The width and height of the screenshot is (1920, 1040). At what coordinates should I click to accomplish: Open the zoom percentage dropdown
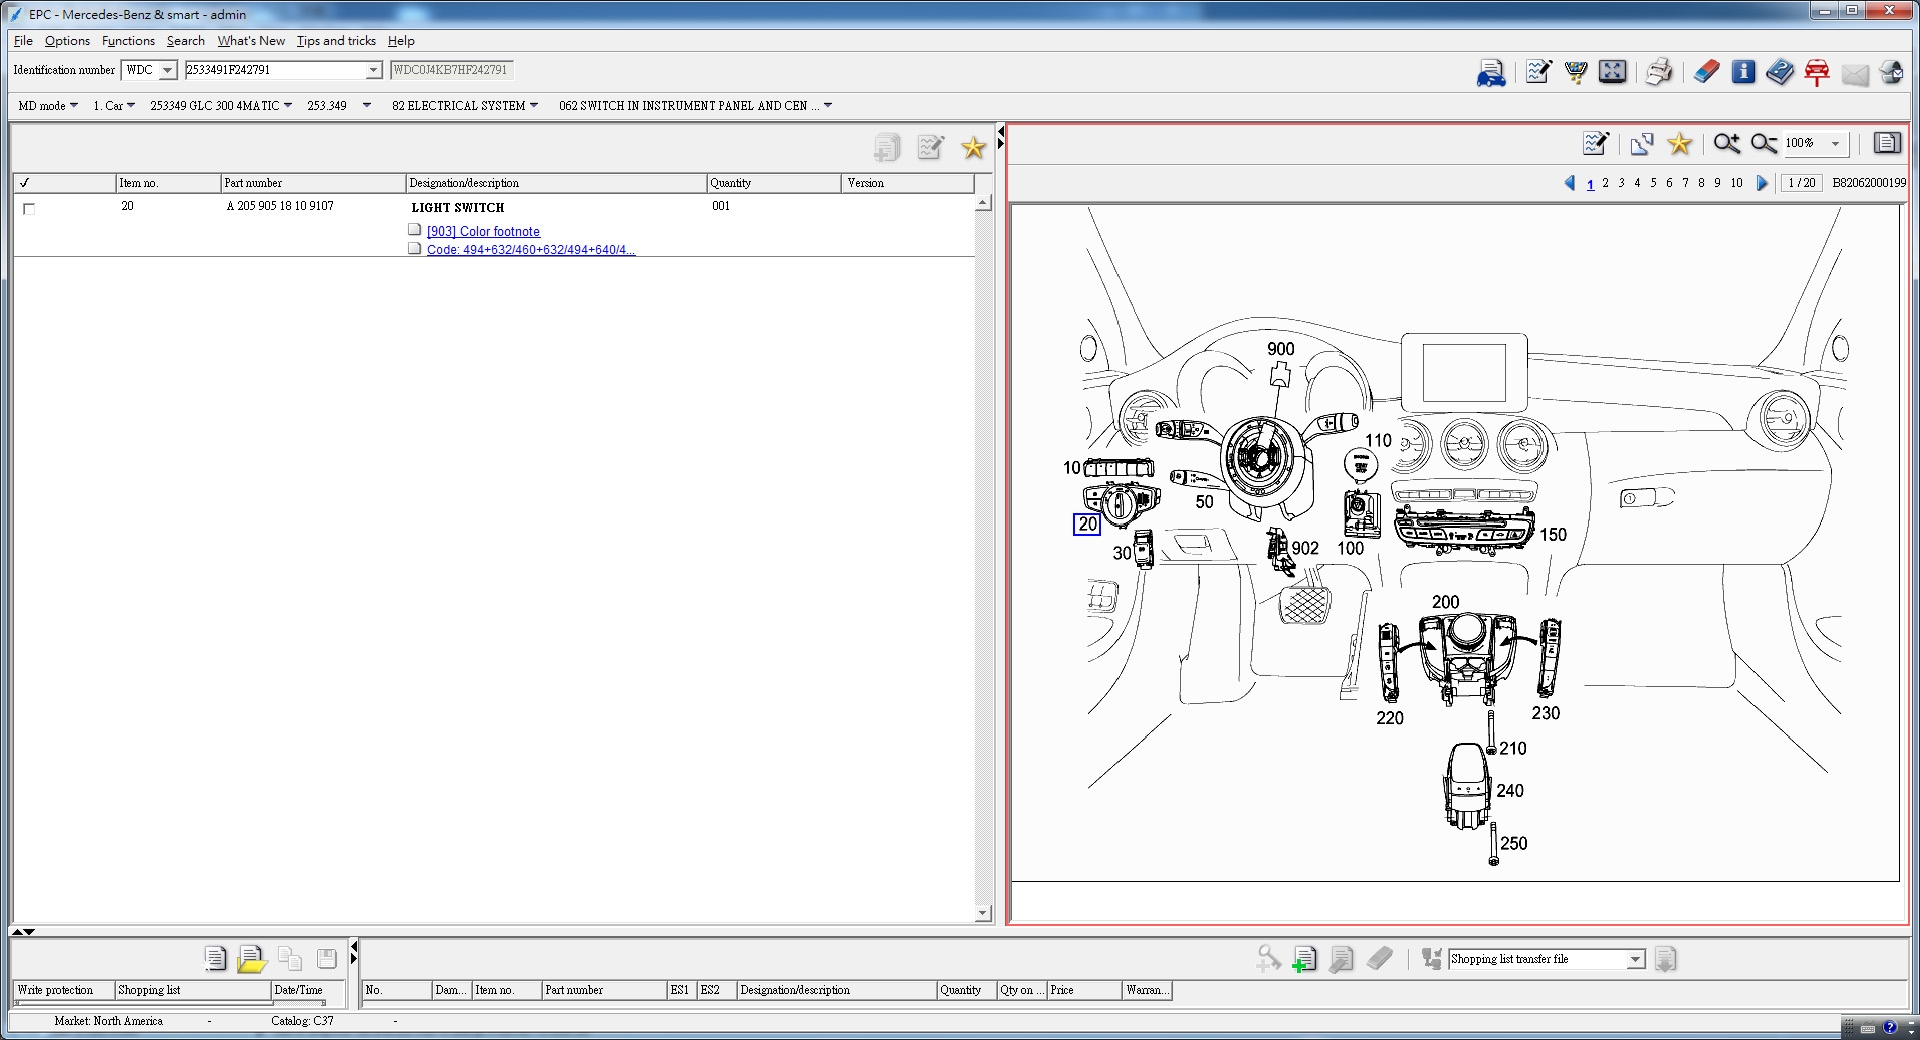pyautogui.click(x=1835, y=144)
